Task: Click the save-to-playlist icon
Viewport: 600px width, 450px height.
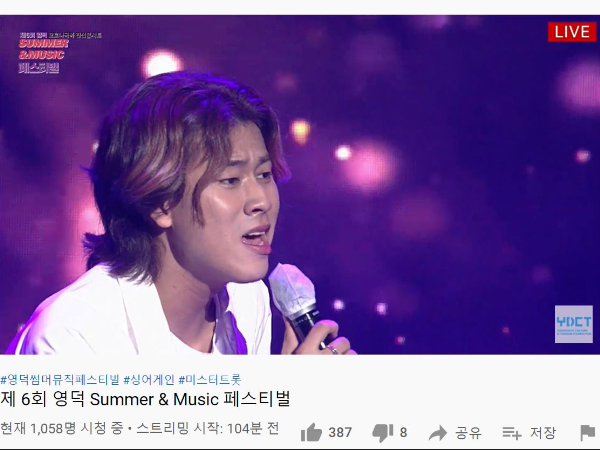Action: [512, 433]
